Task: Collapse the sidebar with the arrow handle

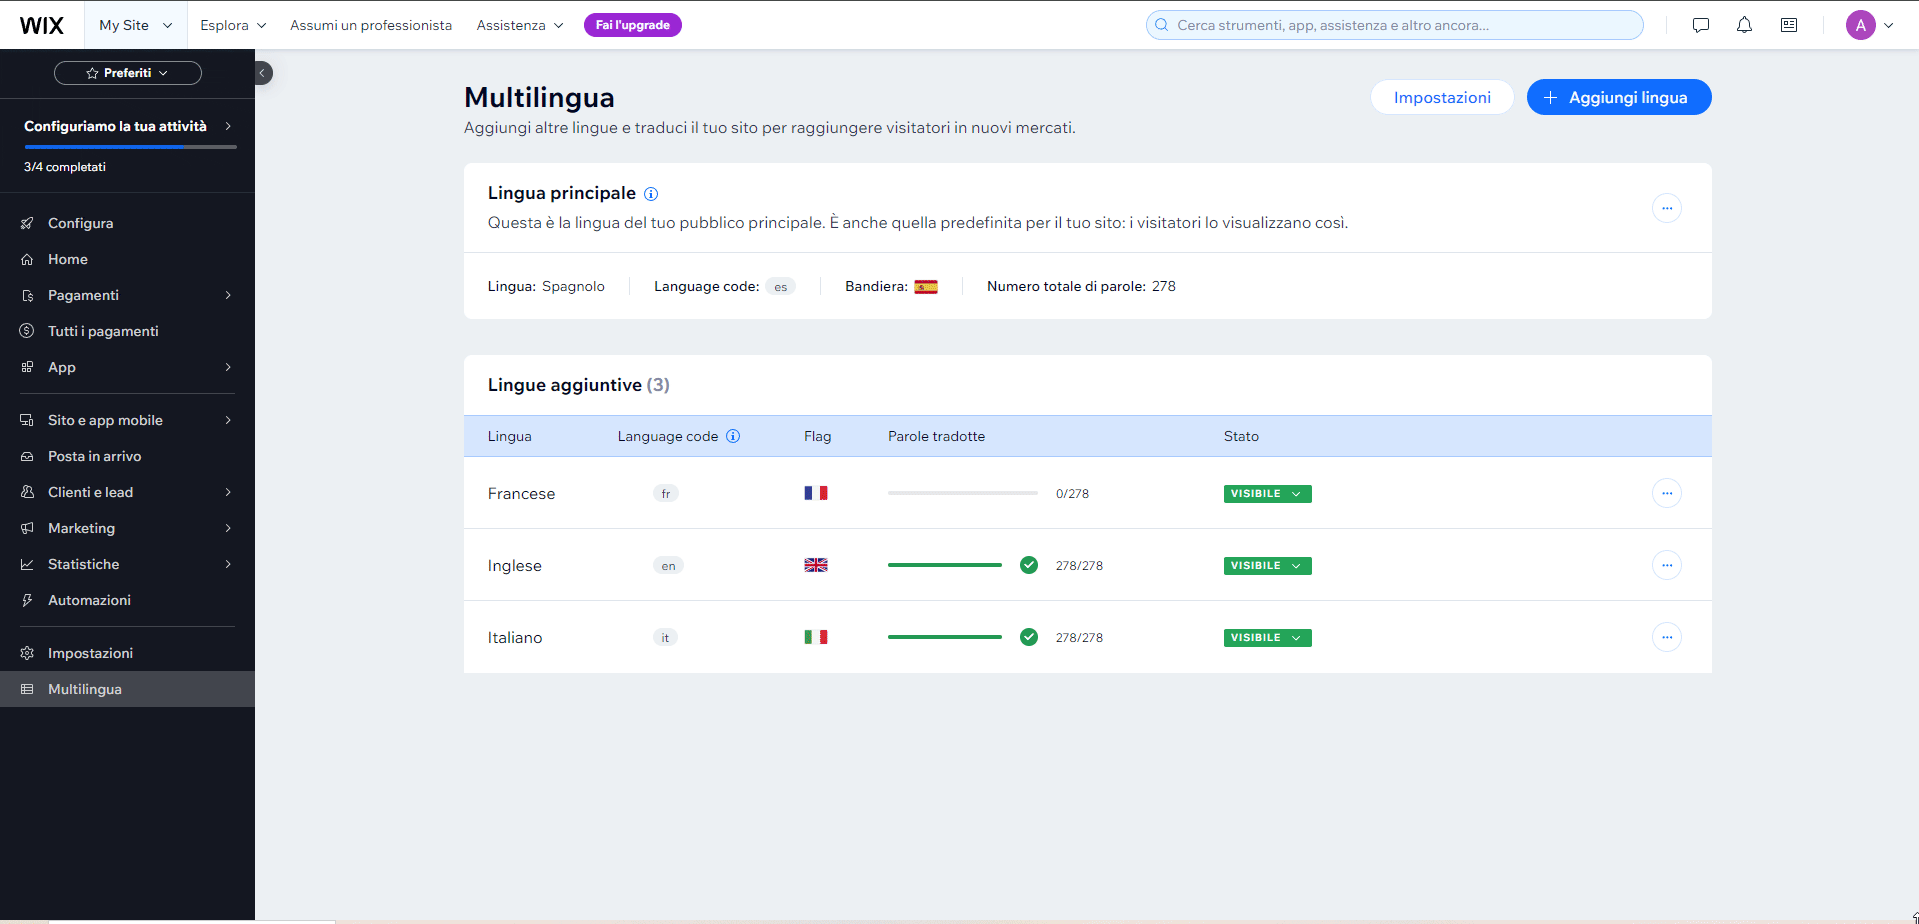Action: (x=262, y=73)
